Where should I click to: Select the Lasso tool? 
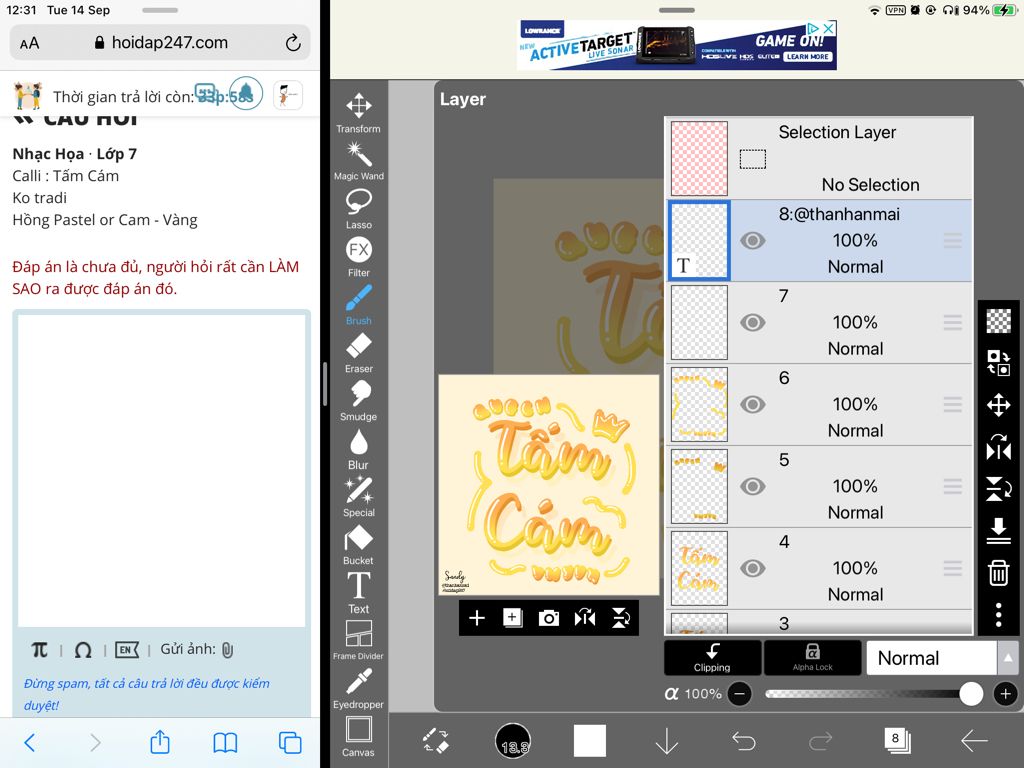(359, 209)
